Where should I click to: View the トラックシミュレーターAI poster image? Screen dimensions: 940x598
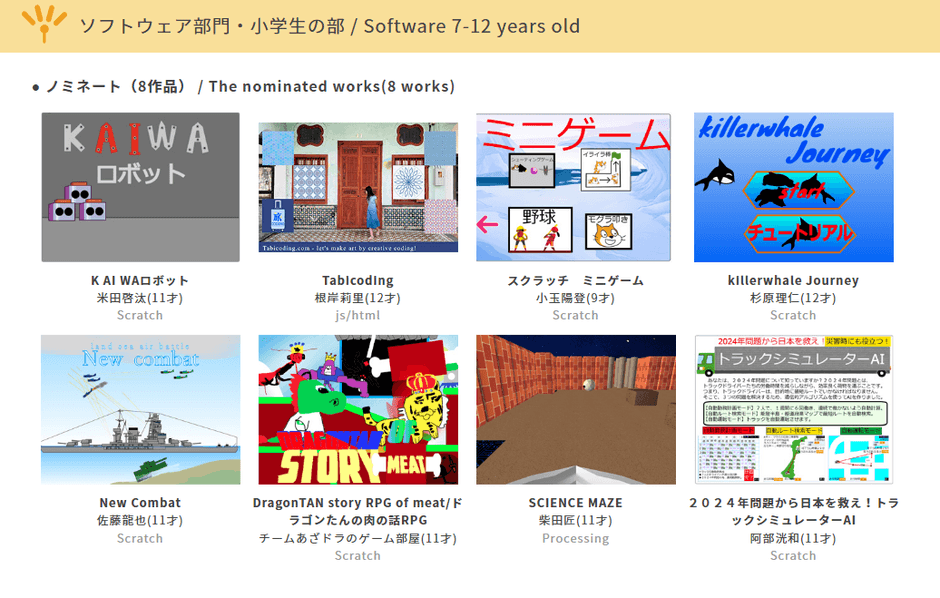(x=793, y=408)
